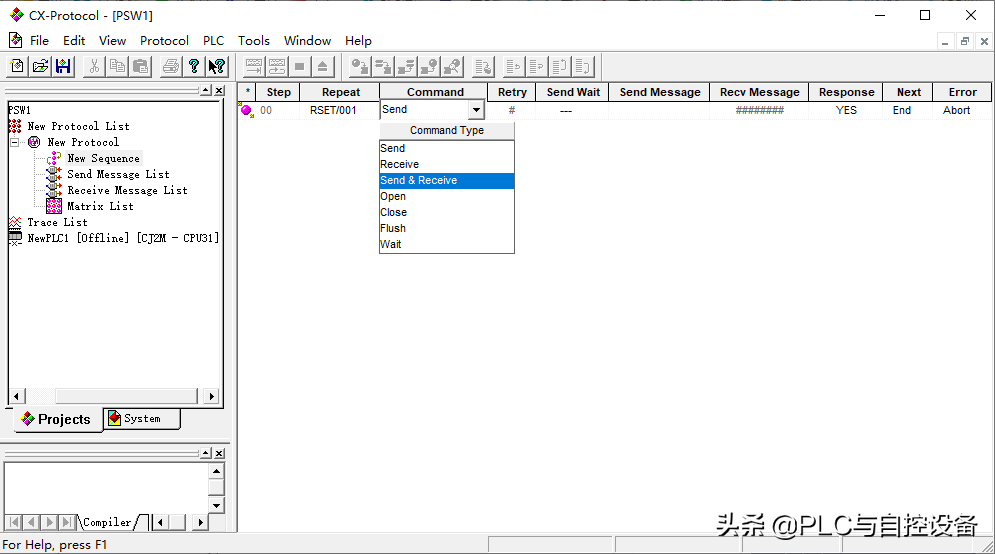Select the New Protocol List icon
995x554 pixels.
(15, 126)
